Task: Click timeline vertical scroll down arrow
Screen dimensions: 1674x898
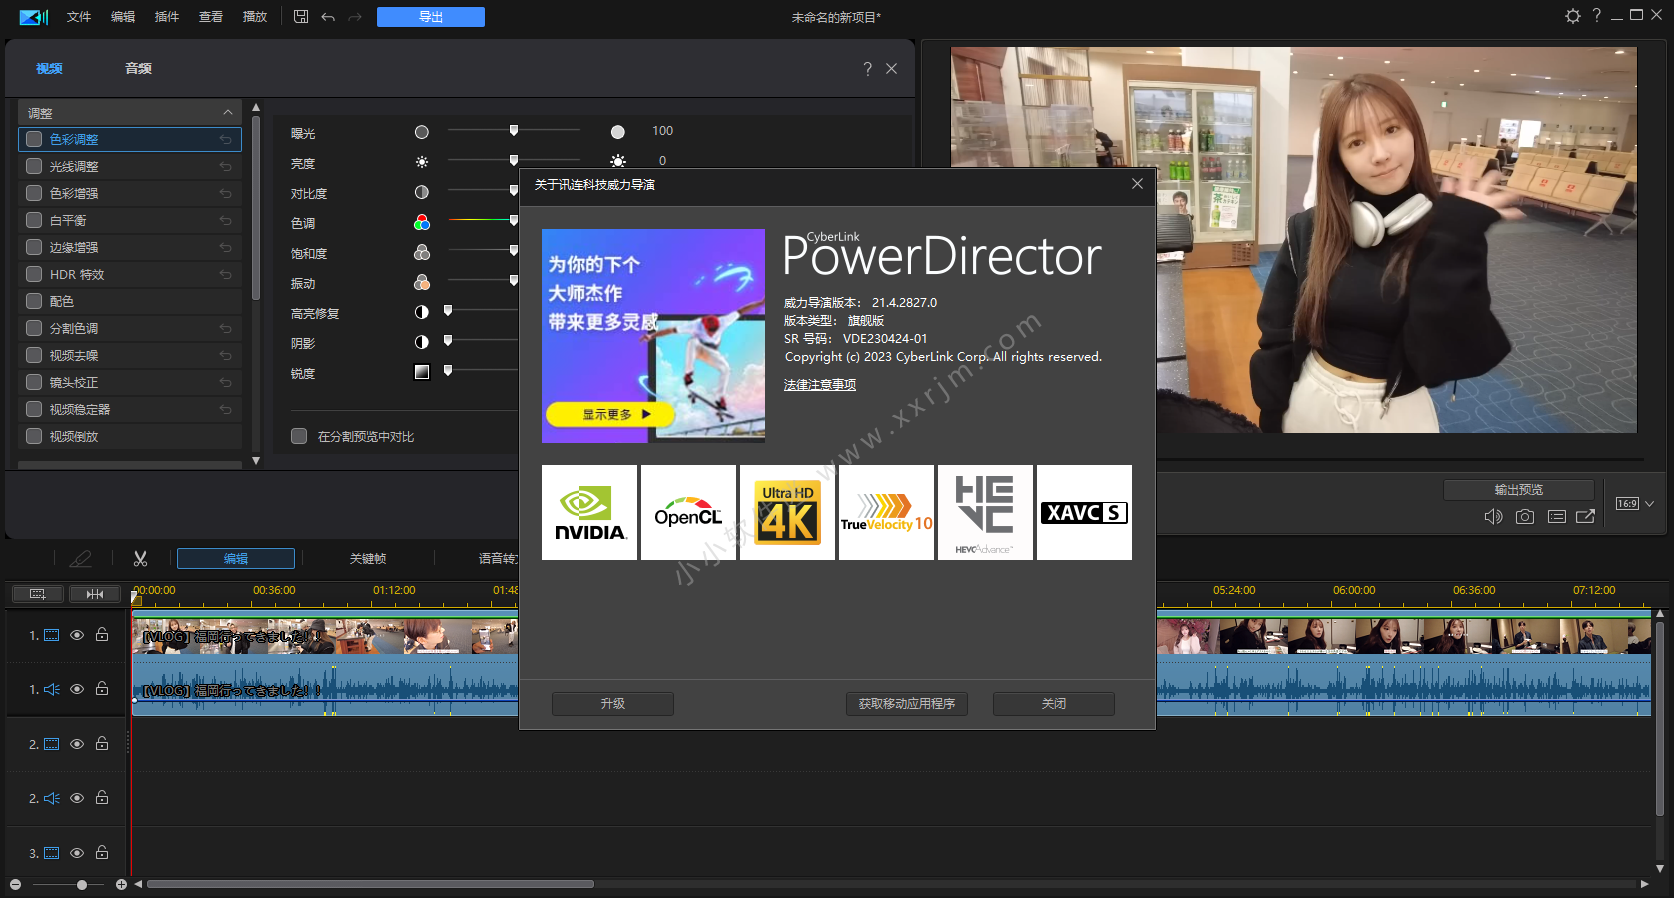Action: click(1659, 869)
